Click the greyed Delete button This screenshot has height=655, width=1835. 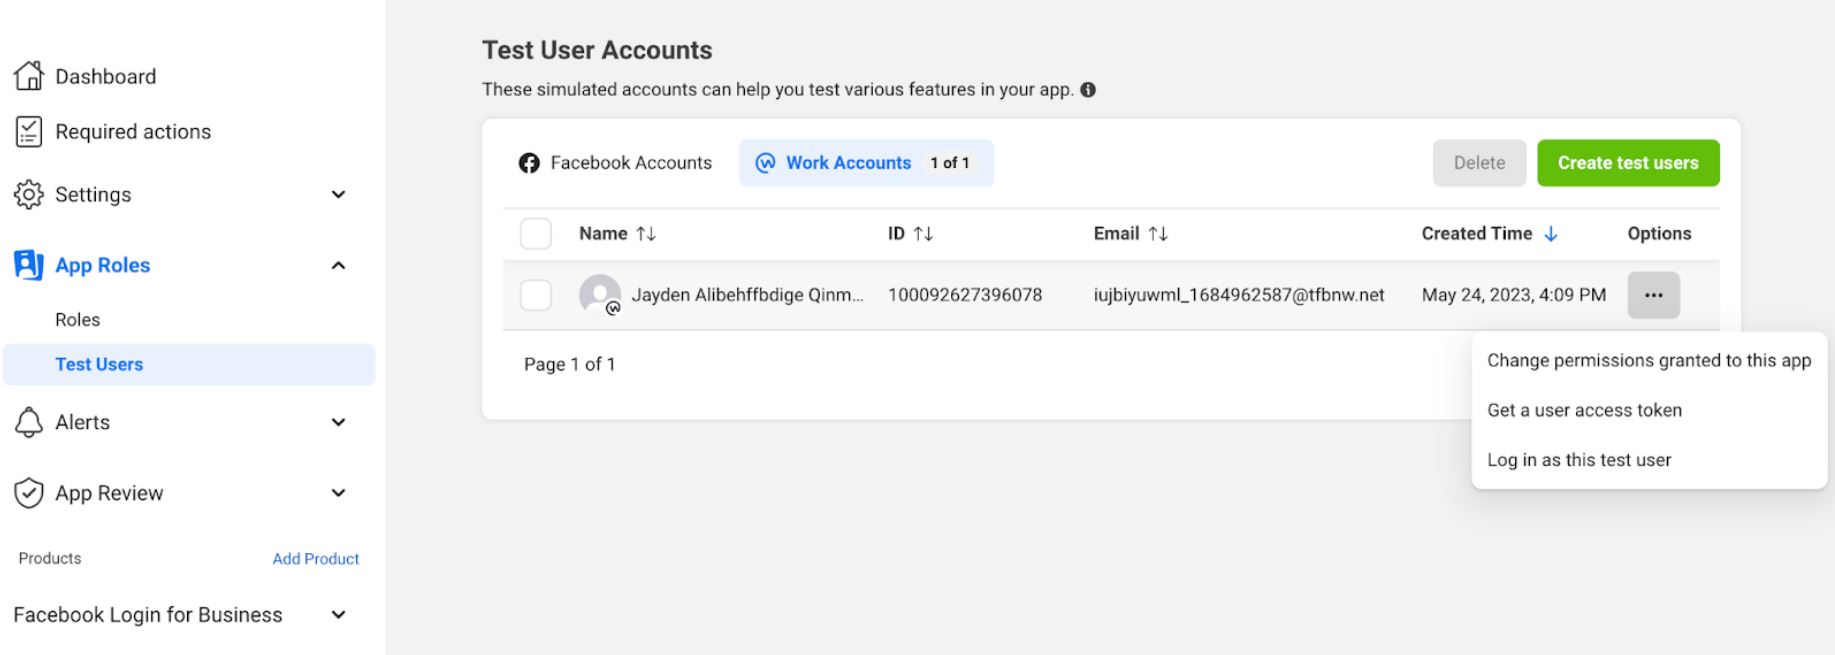point(1479,163)
